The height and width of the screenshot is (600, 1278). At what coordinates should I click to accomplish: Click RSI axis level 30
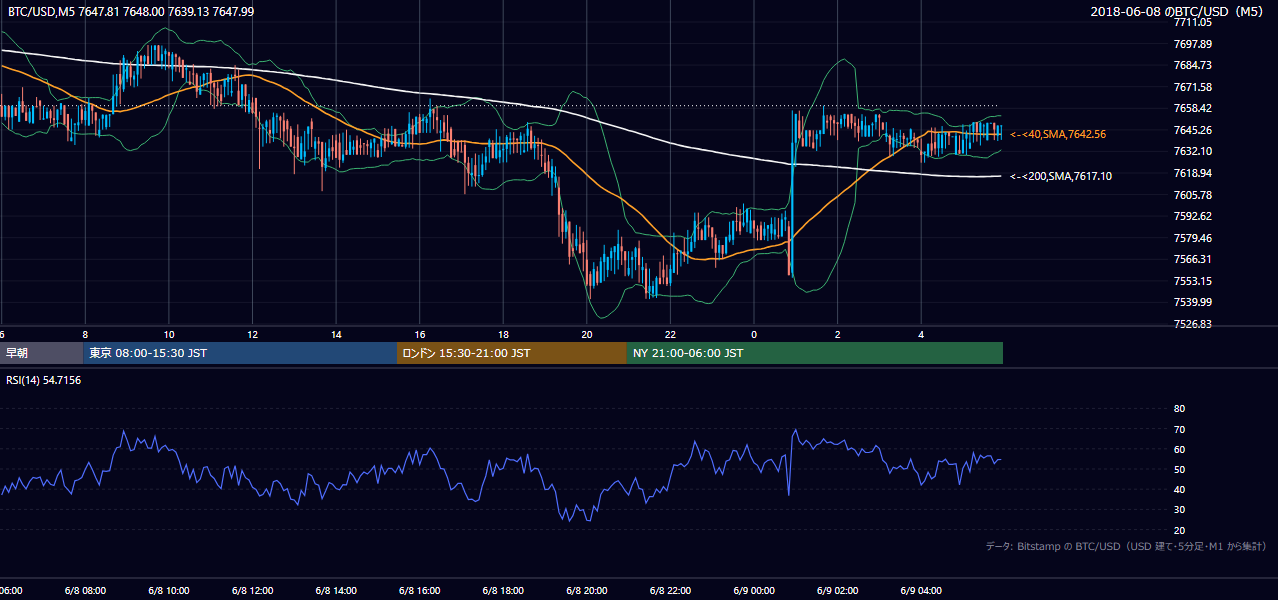tap(1179, 509)
